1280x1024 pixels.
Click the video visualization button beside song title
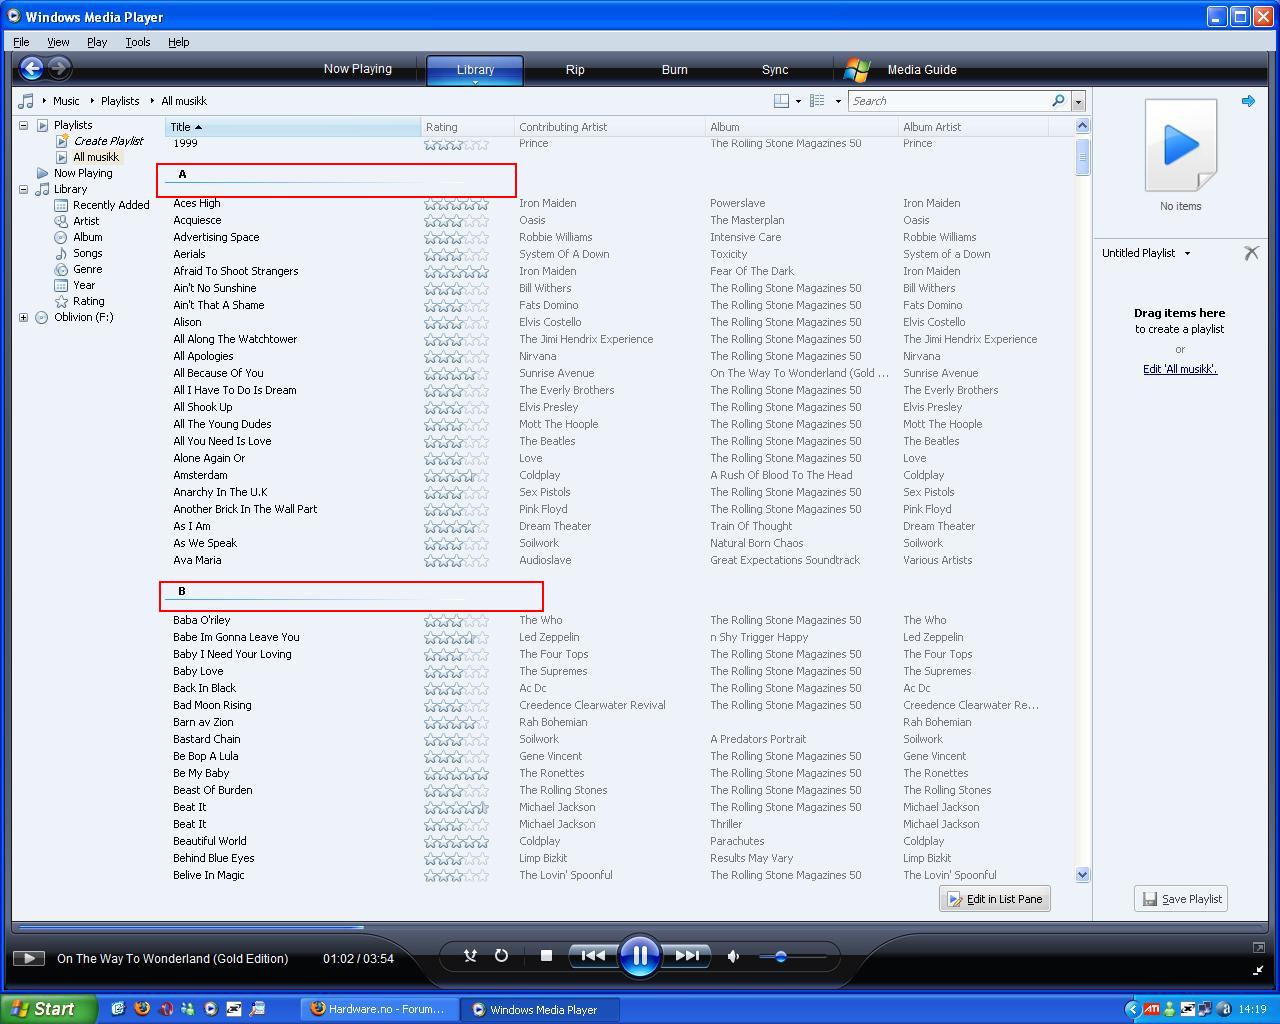coord(28,958)
